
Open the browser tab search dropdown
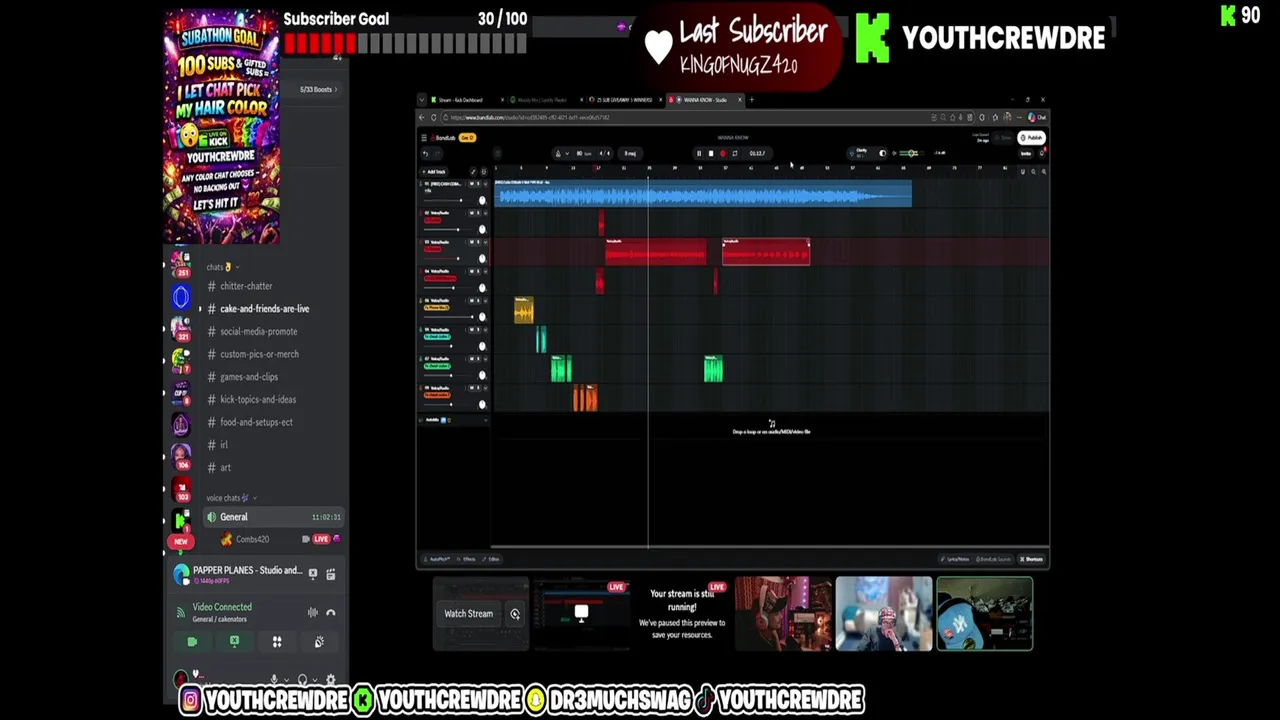[421, 100]
